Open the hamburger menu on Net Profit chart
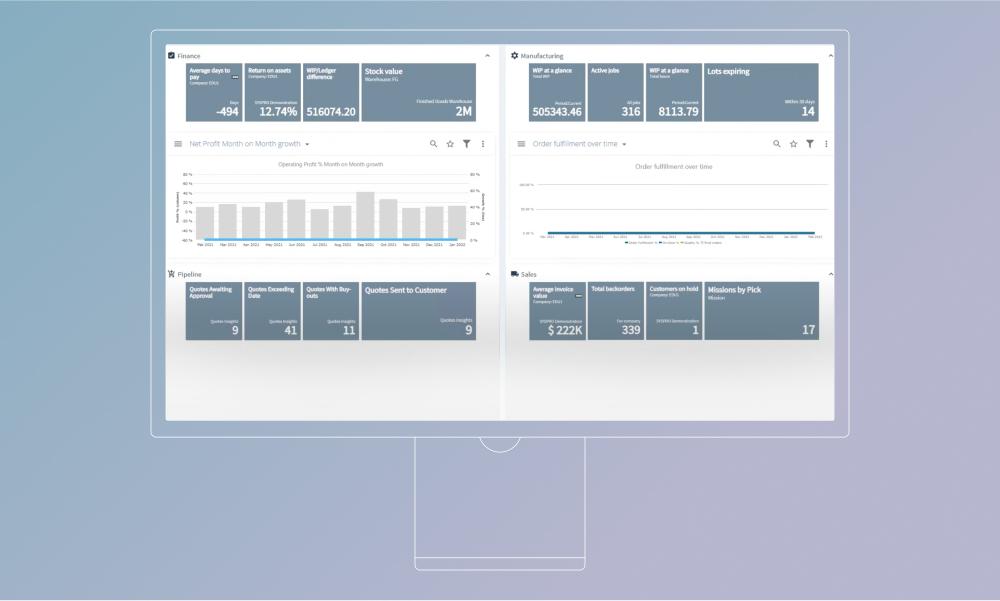This screenshot has height=601, width=1000. click(x=180, y=143)
